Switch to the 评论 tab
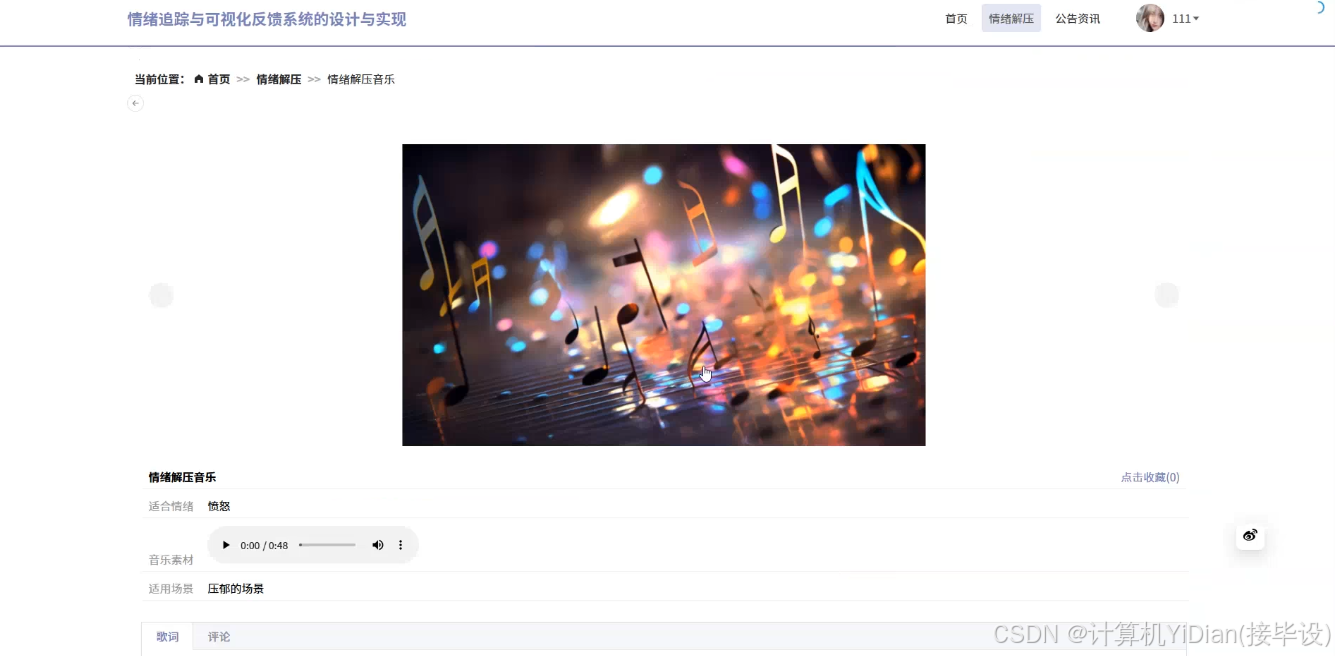Screen dimensions: 1335x656 [x=219, y=637]
